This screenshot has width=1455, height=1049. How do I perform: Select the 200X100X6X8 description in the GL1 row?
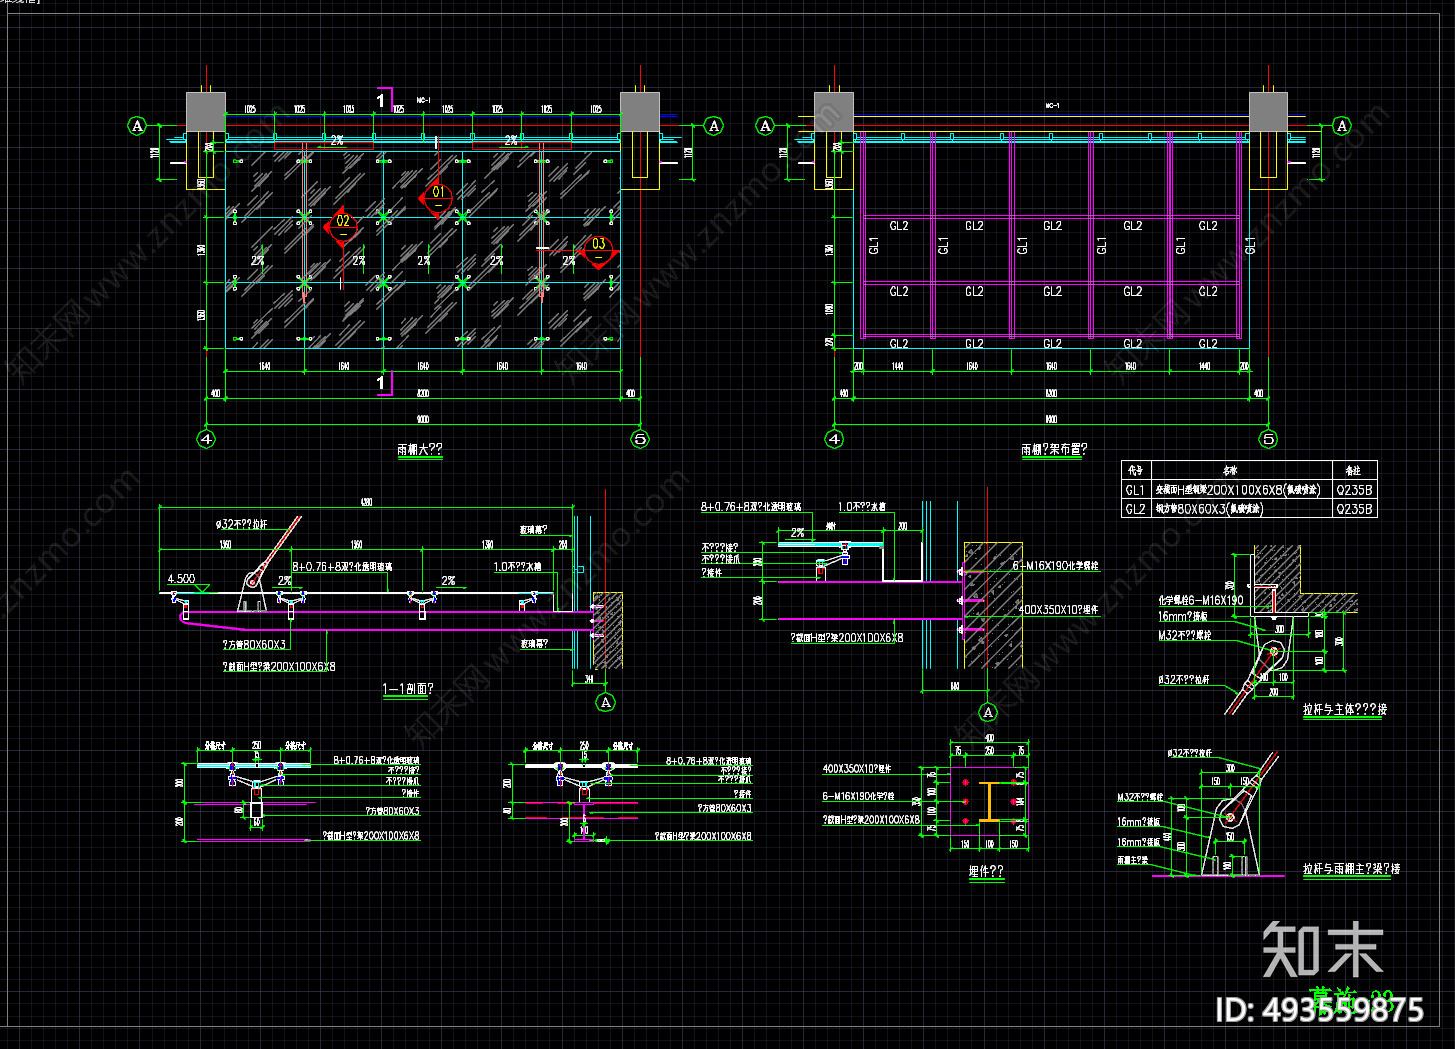1238,490
